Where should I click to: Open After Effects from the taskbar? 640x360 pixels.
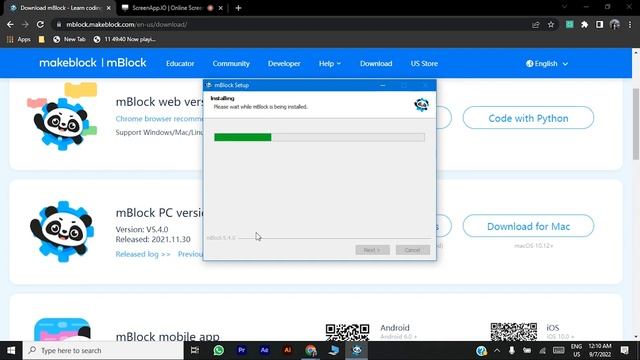[264, 351]
